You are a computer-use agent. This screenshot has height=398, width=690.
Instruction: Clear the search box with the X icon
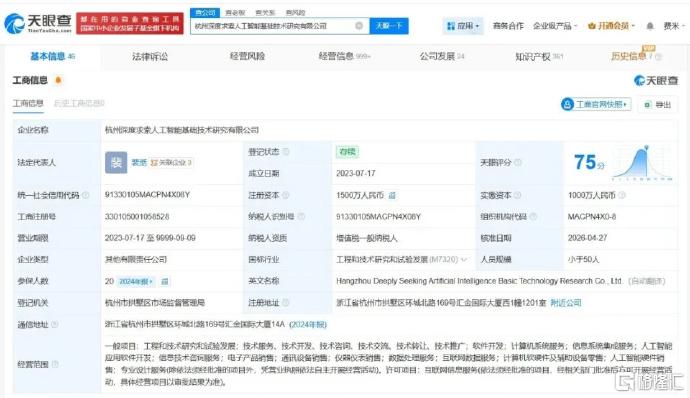pyautogui.click(x=359, y=26)
